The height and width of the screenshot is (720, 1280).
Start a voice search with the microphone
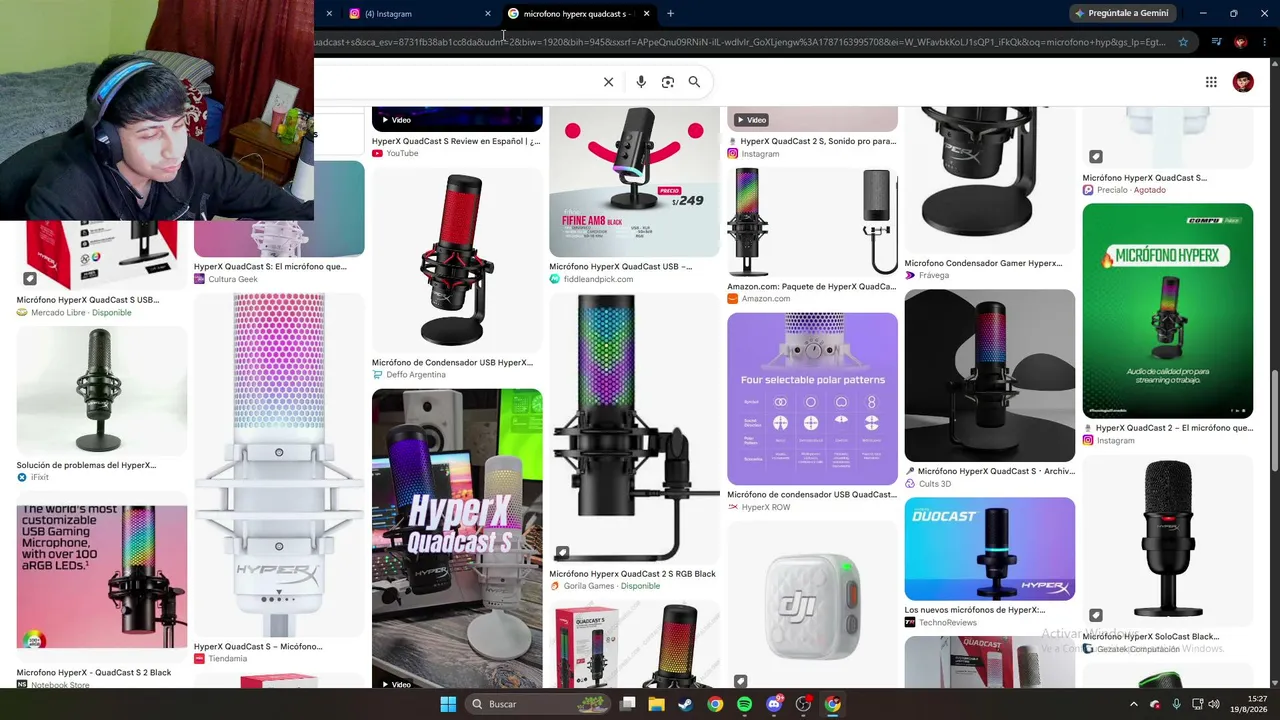click(x=641, y=82)
